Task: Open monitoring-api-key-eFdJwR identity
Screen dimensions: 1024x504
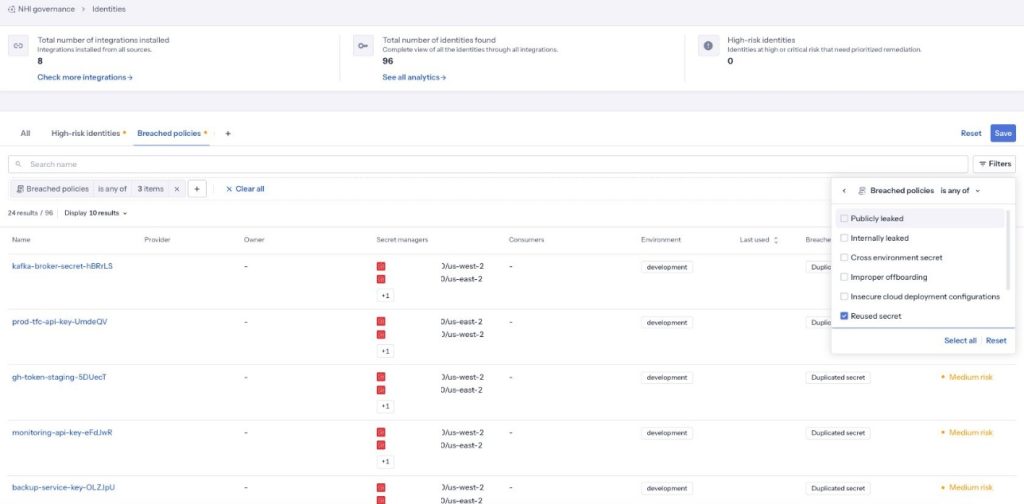Action: point(62,432)
